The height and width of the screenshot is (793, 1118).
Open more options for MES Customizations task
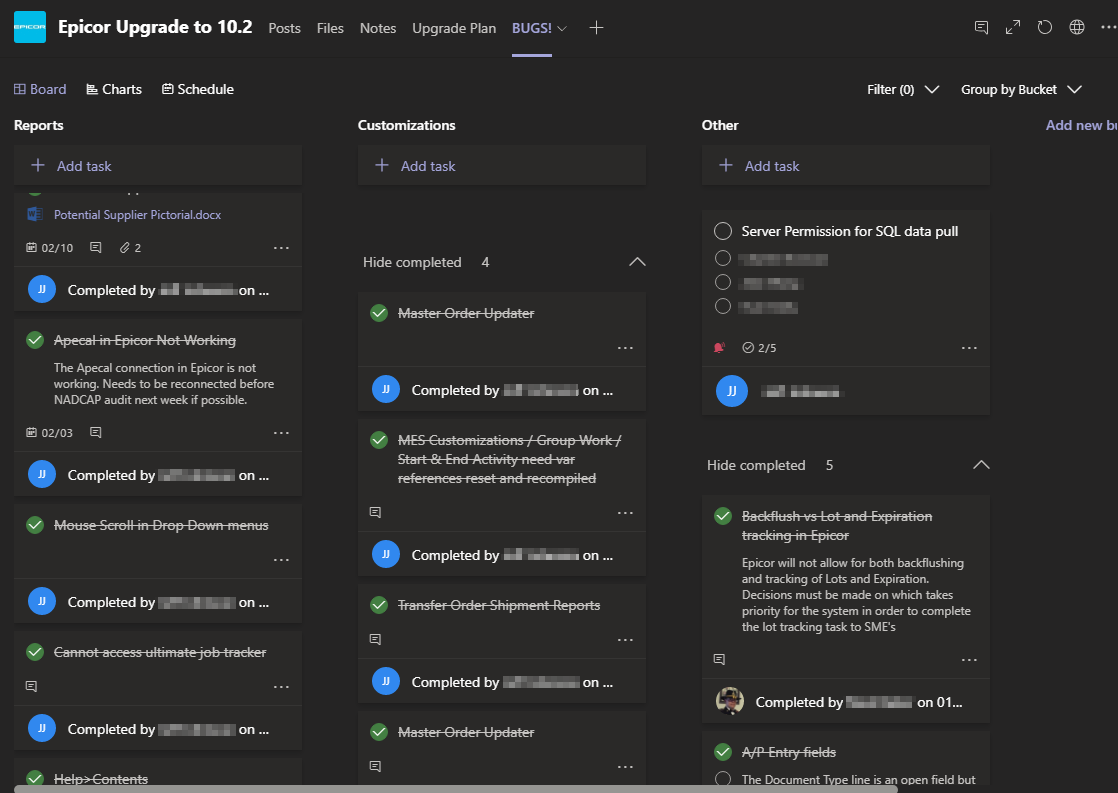tap(625, 513)
